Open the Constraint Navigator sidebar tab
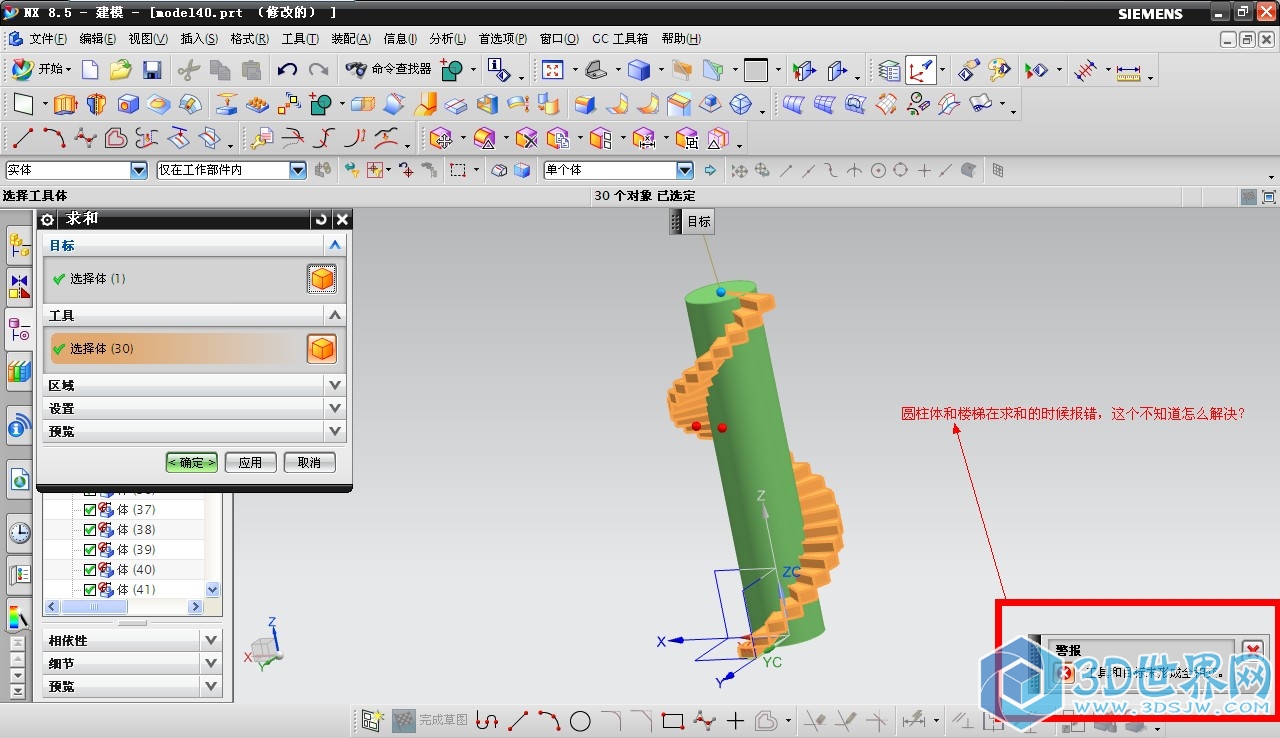The width and height of the screenshot is (1280, 738). point(19,287)
